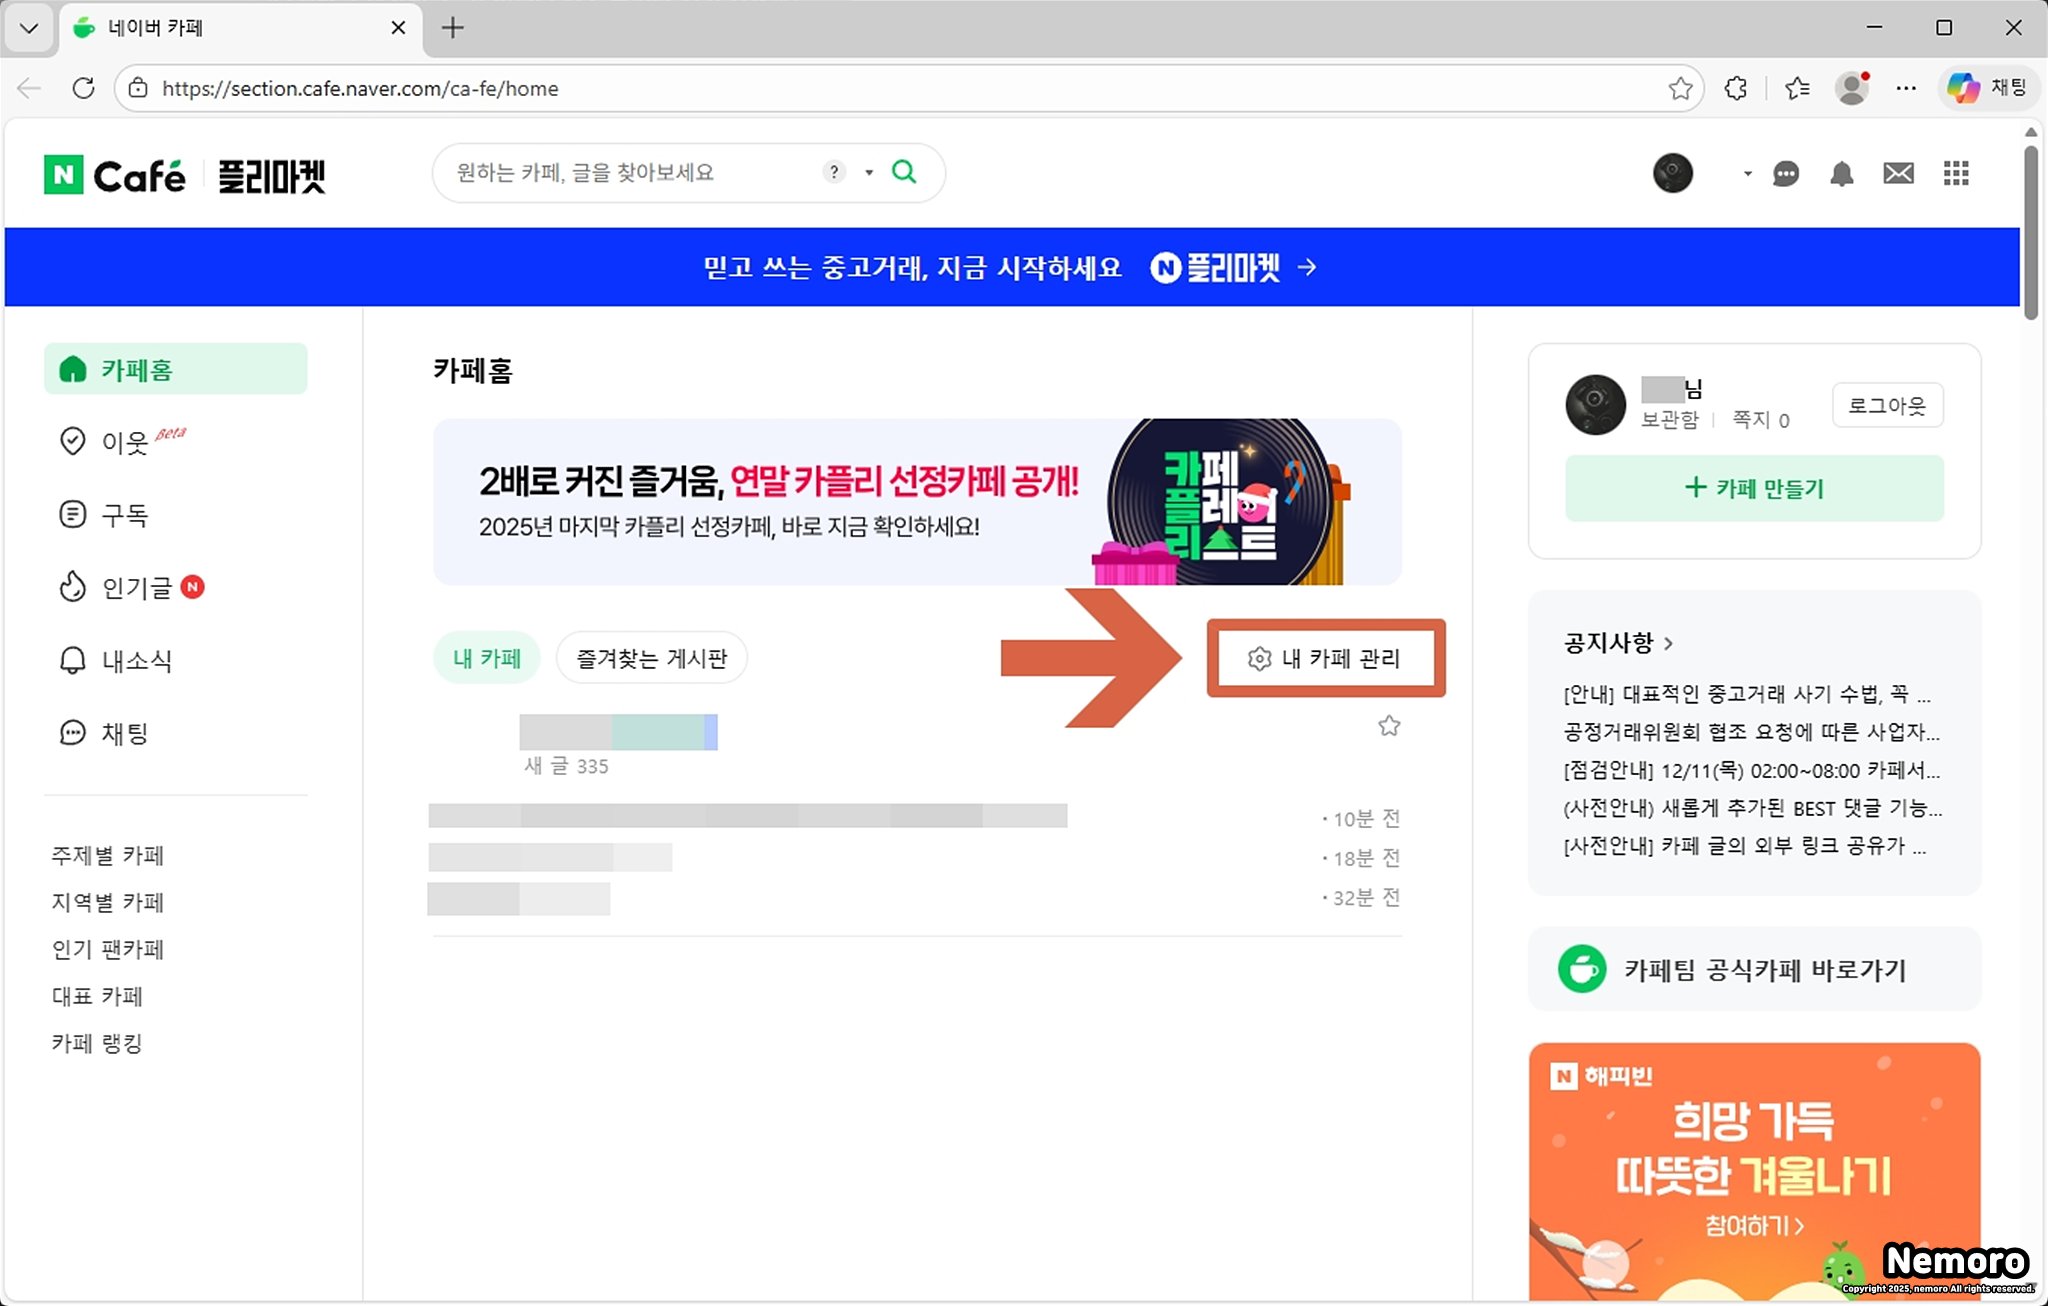Expand the 공지사항 chevron link
The height and width of the screenshot is (1306, 2048).
(x=1668, y=643)
